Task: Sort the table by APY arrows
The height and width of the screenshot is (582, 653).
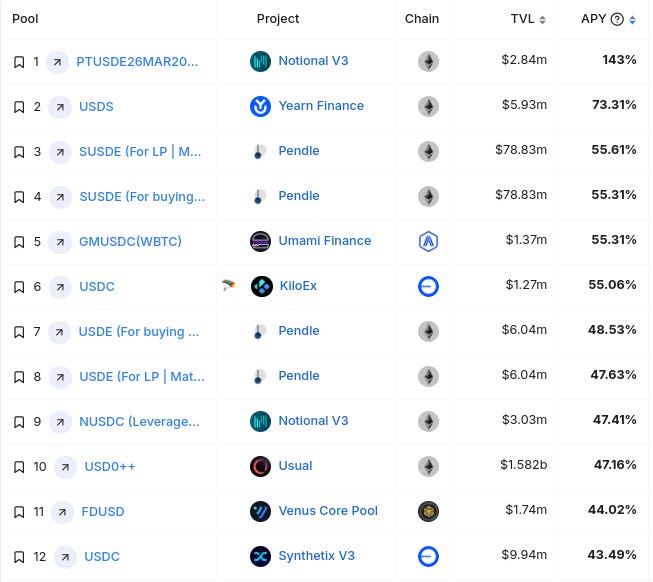Action: click(x=632, y=20)
